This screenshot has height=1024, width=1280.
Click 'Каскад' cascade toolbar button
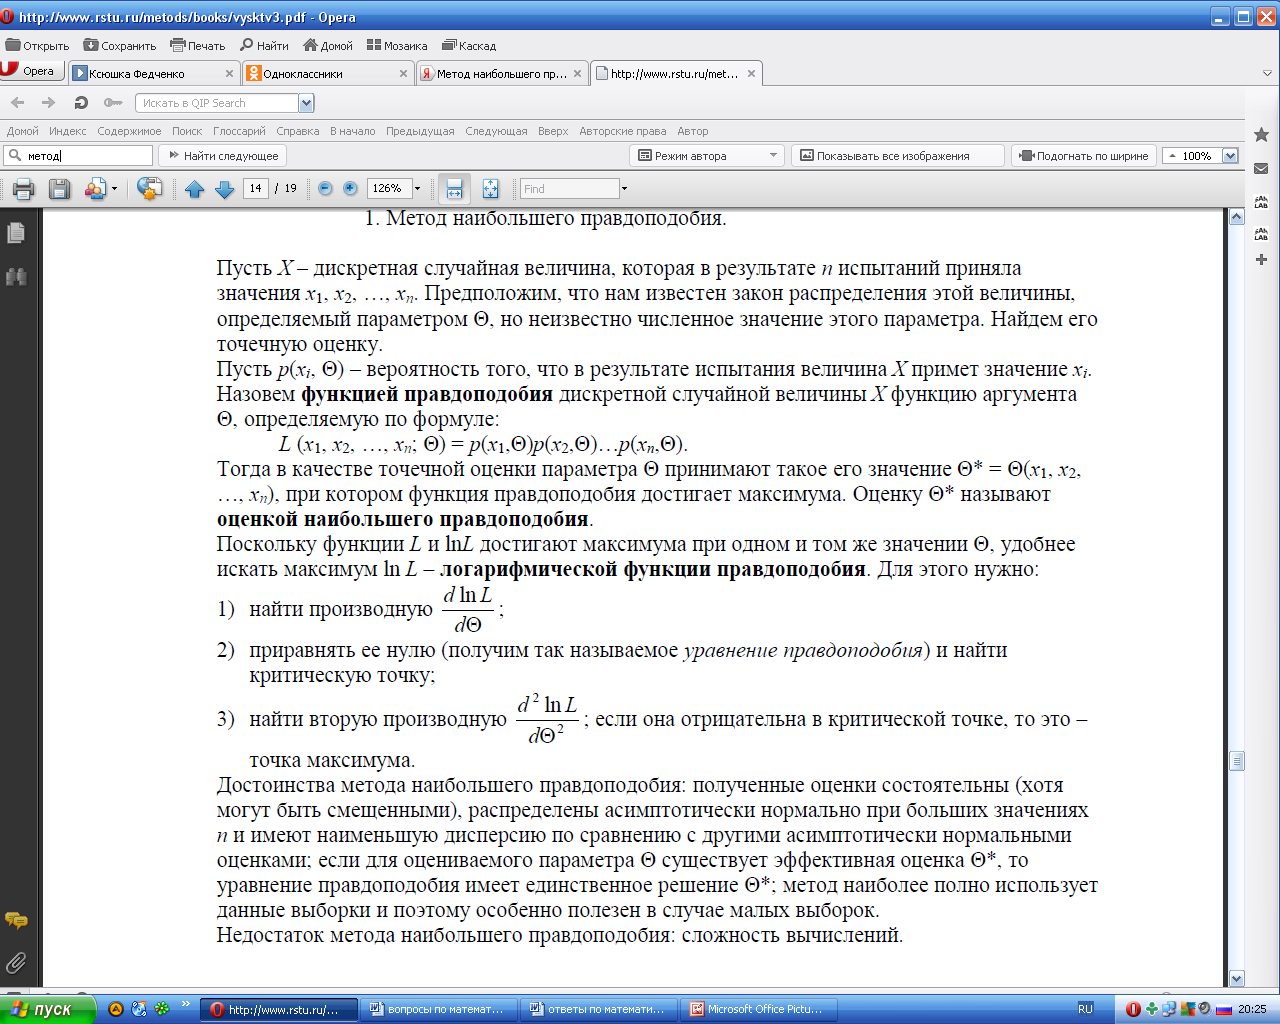[x=469, y=45]
